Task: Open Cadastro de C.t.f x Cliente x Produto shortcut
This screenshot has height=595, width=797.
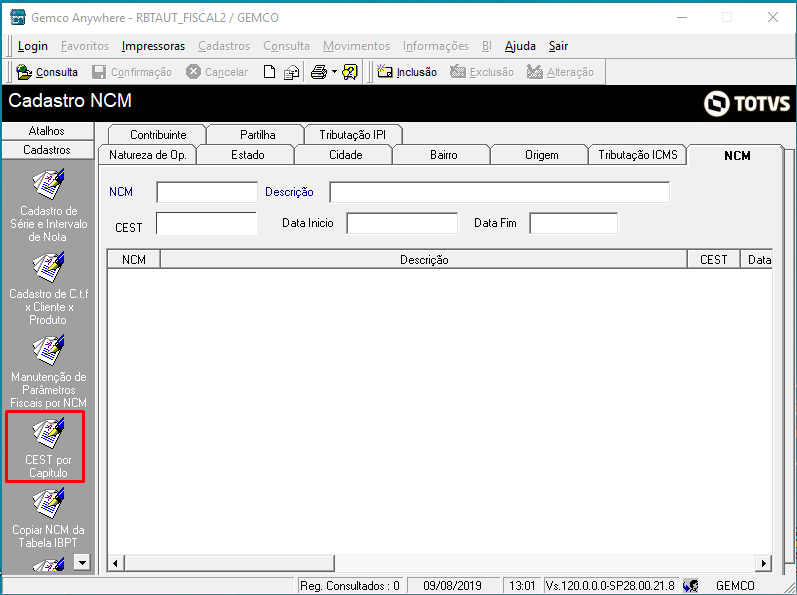Action: point(48,289)
